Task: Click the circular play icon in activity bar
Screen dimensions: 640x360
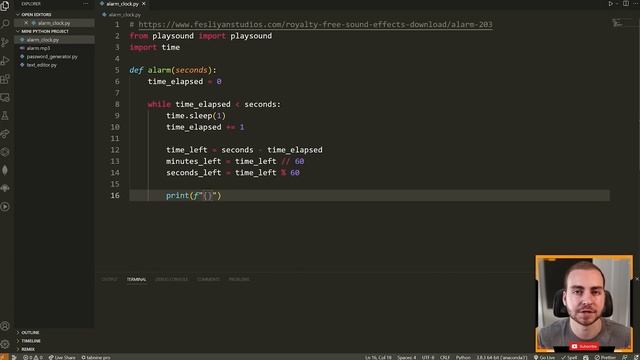Action: (5, 207)
